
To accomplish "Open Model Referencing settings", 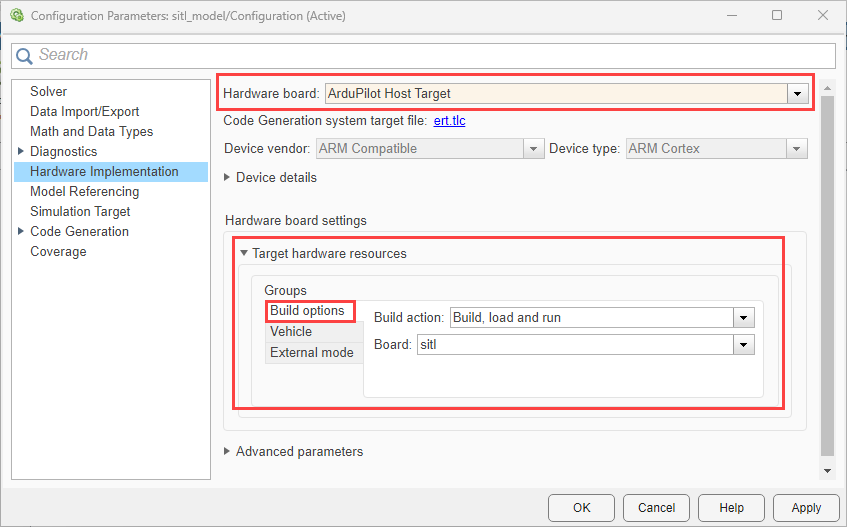I will [x=85, y=191].
